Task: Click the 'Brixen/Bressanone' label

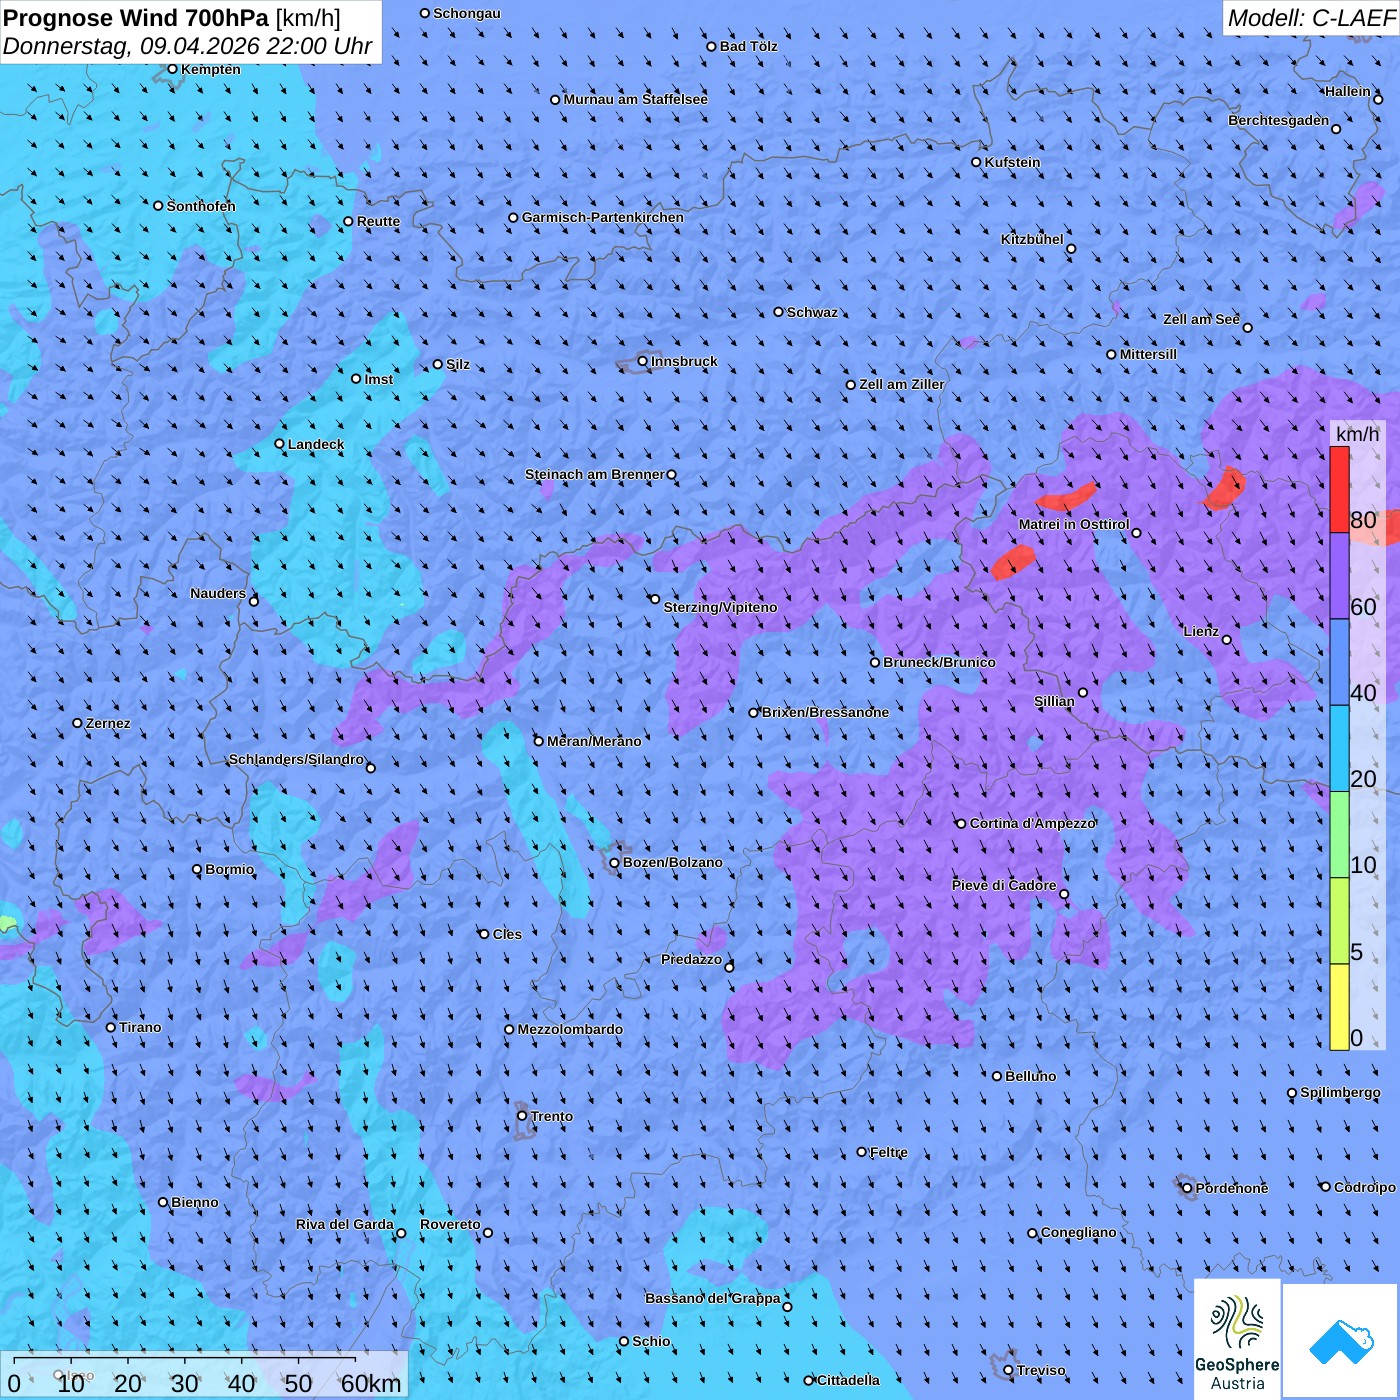Action: (x=825, y=712)
